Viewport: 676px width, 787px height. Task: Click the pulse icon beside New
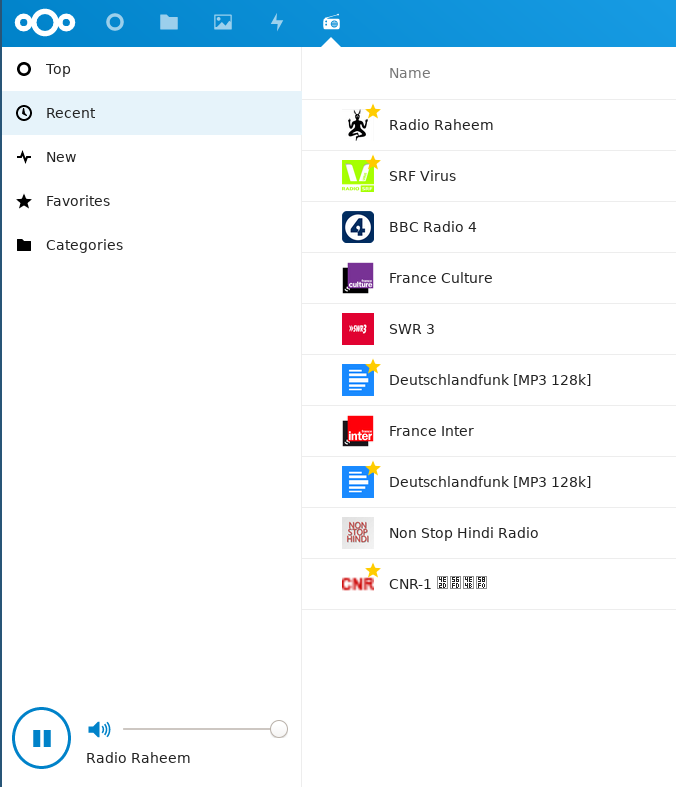24,157
